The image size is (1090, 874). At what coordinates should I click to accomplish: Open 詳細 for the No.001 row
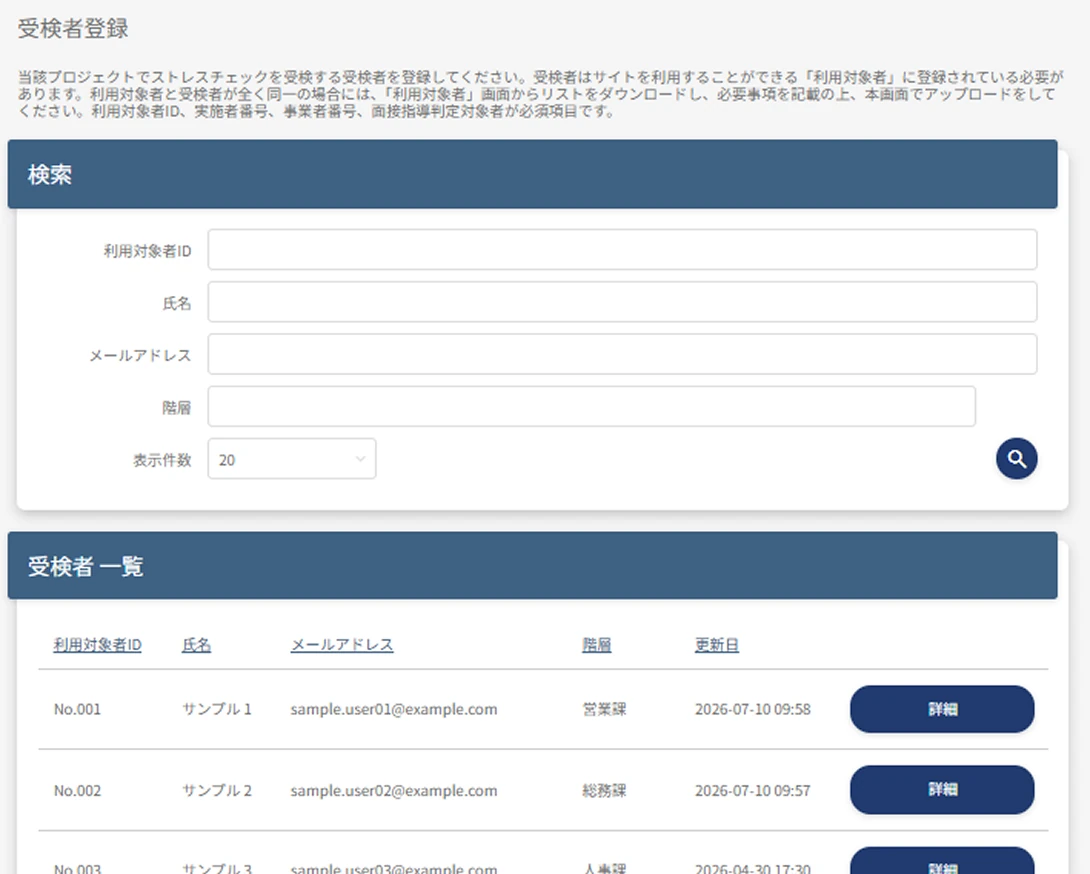[942, 709]
